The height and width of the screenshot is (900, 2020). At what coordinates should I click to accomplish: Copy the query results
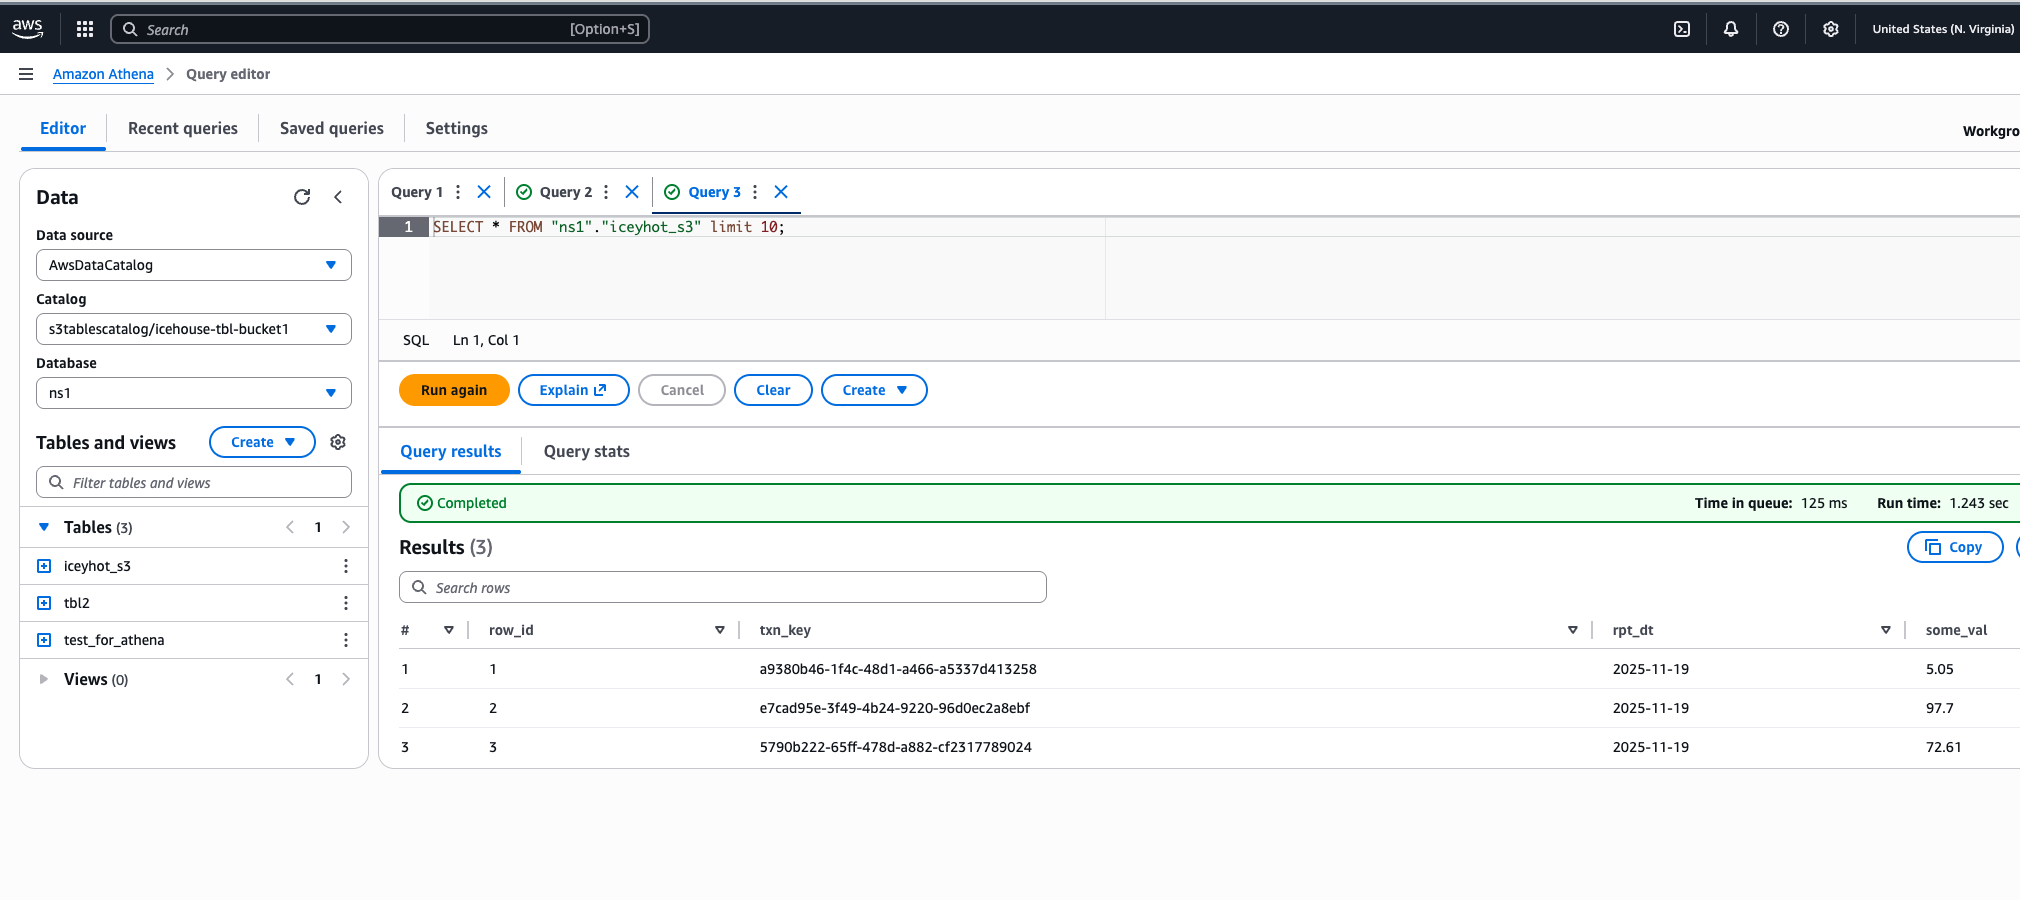coord(1955,547)
